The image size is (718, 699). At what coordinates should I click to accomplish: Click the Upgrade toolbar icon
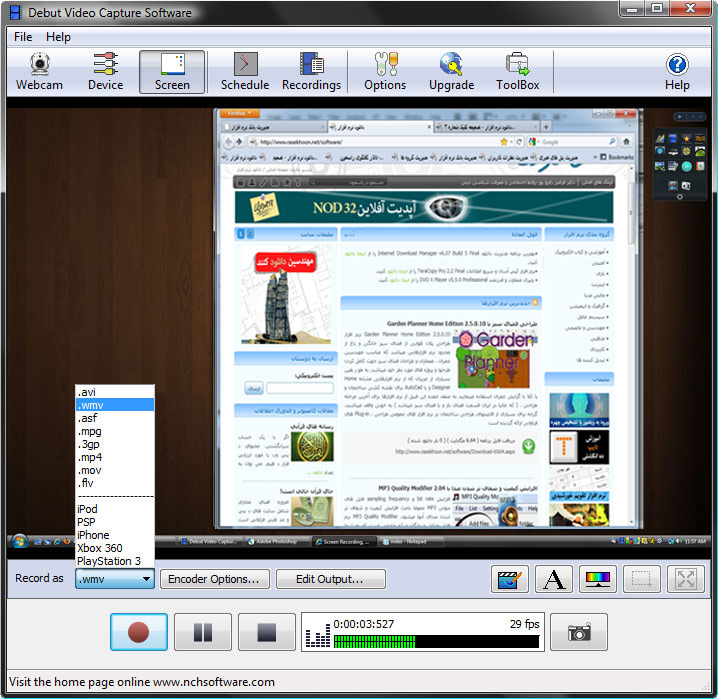[x=451, y=72]
